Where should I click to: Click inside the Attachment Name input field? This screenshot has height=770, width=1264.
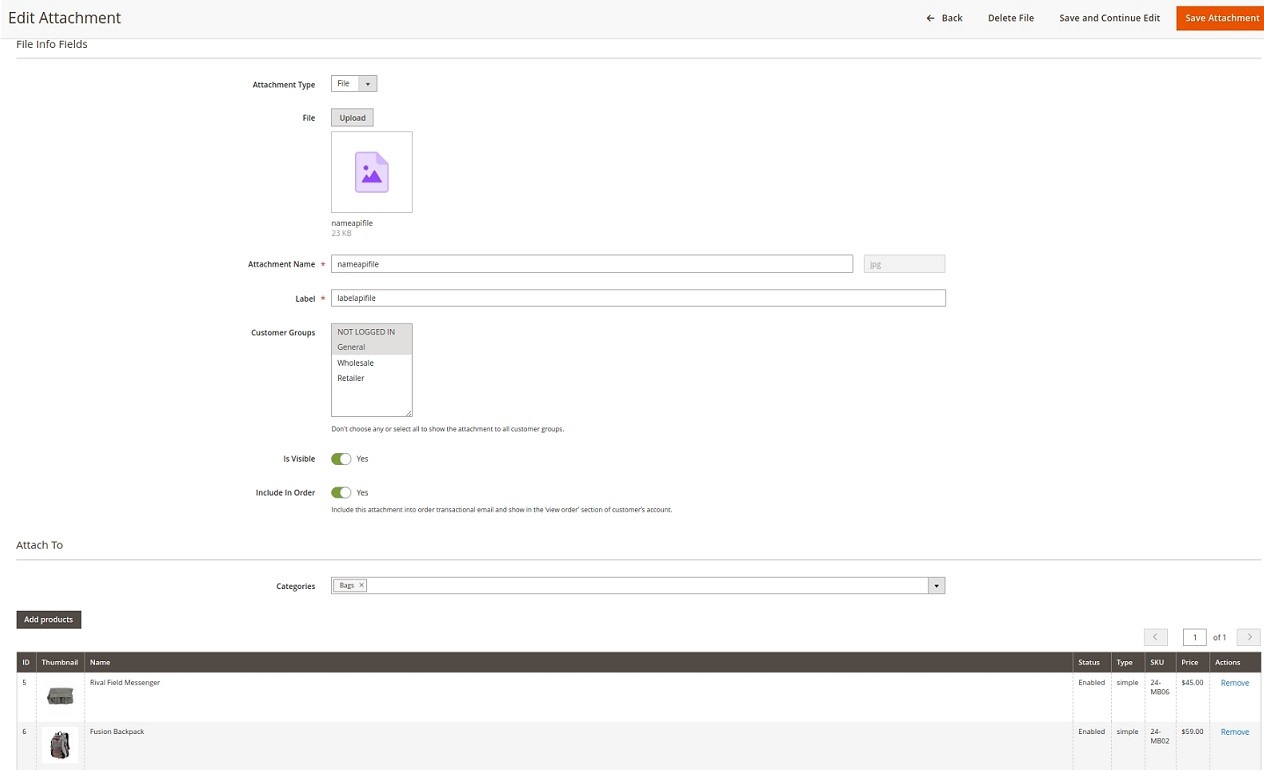click(x=590, y=263)
